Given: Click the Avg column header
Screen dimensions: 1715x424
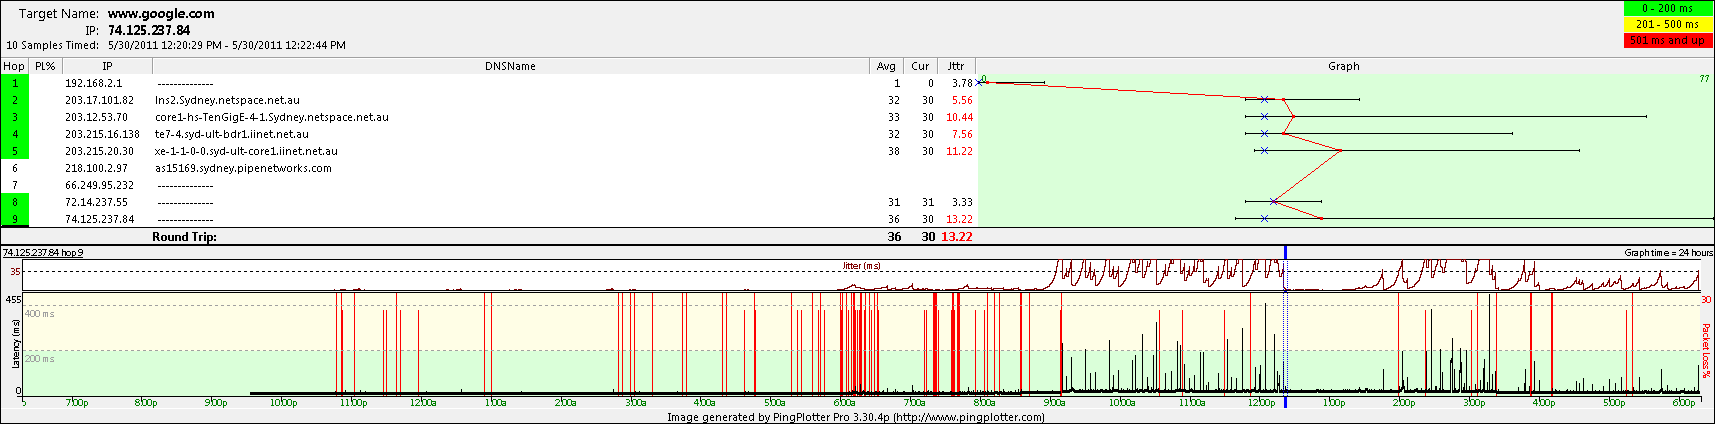Looking at the screenshot, I should point(886,66).
